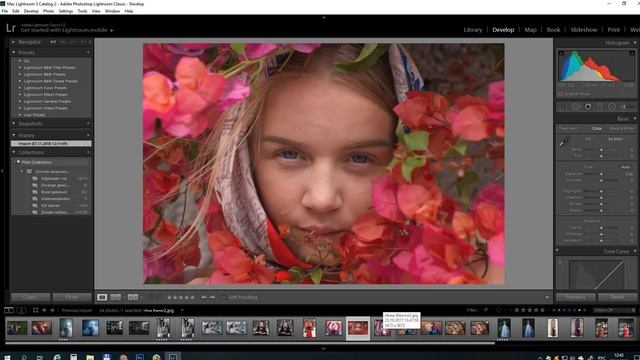The height and width of the screenshot is (360, 640).
Task: Open Grid view from filmstrip bar
Action: pos(36,310)
